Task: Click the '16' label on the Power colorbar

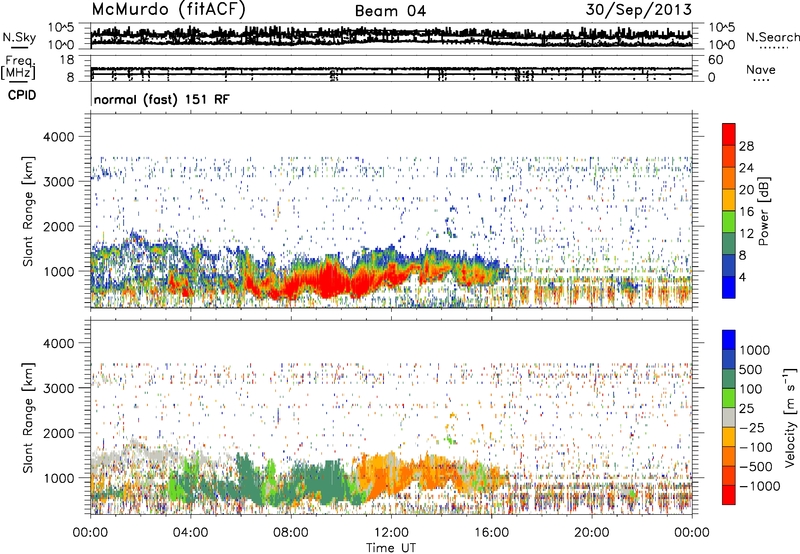Action: click(x=746, y=212)
